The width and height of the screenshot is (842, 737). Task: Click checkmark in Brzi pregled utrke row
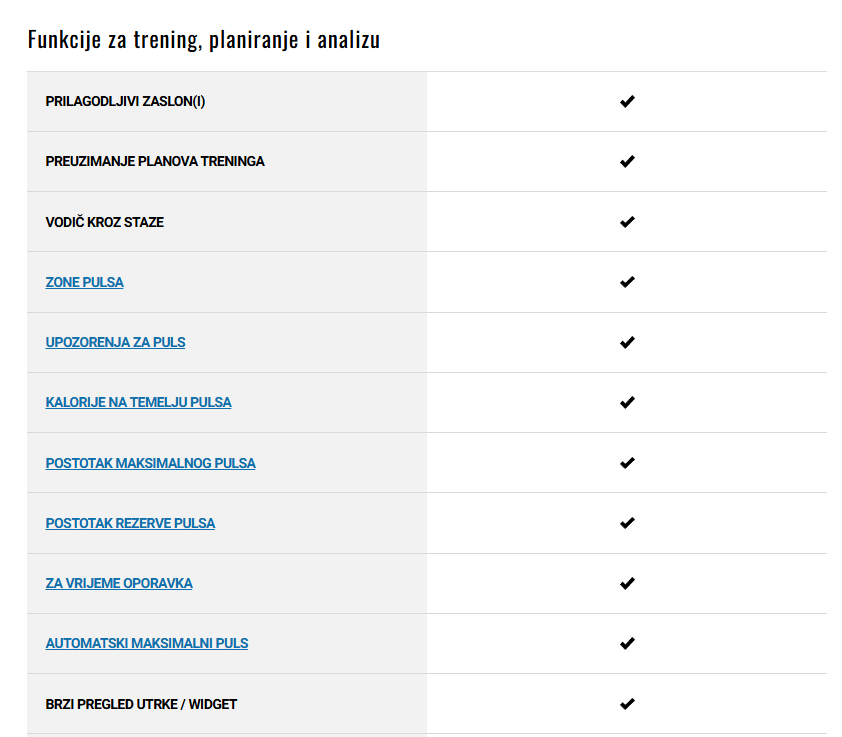coord(627,704)
